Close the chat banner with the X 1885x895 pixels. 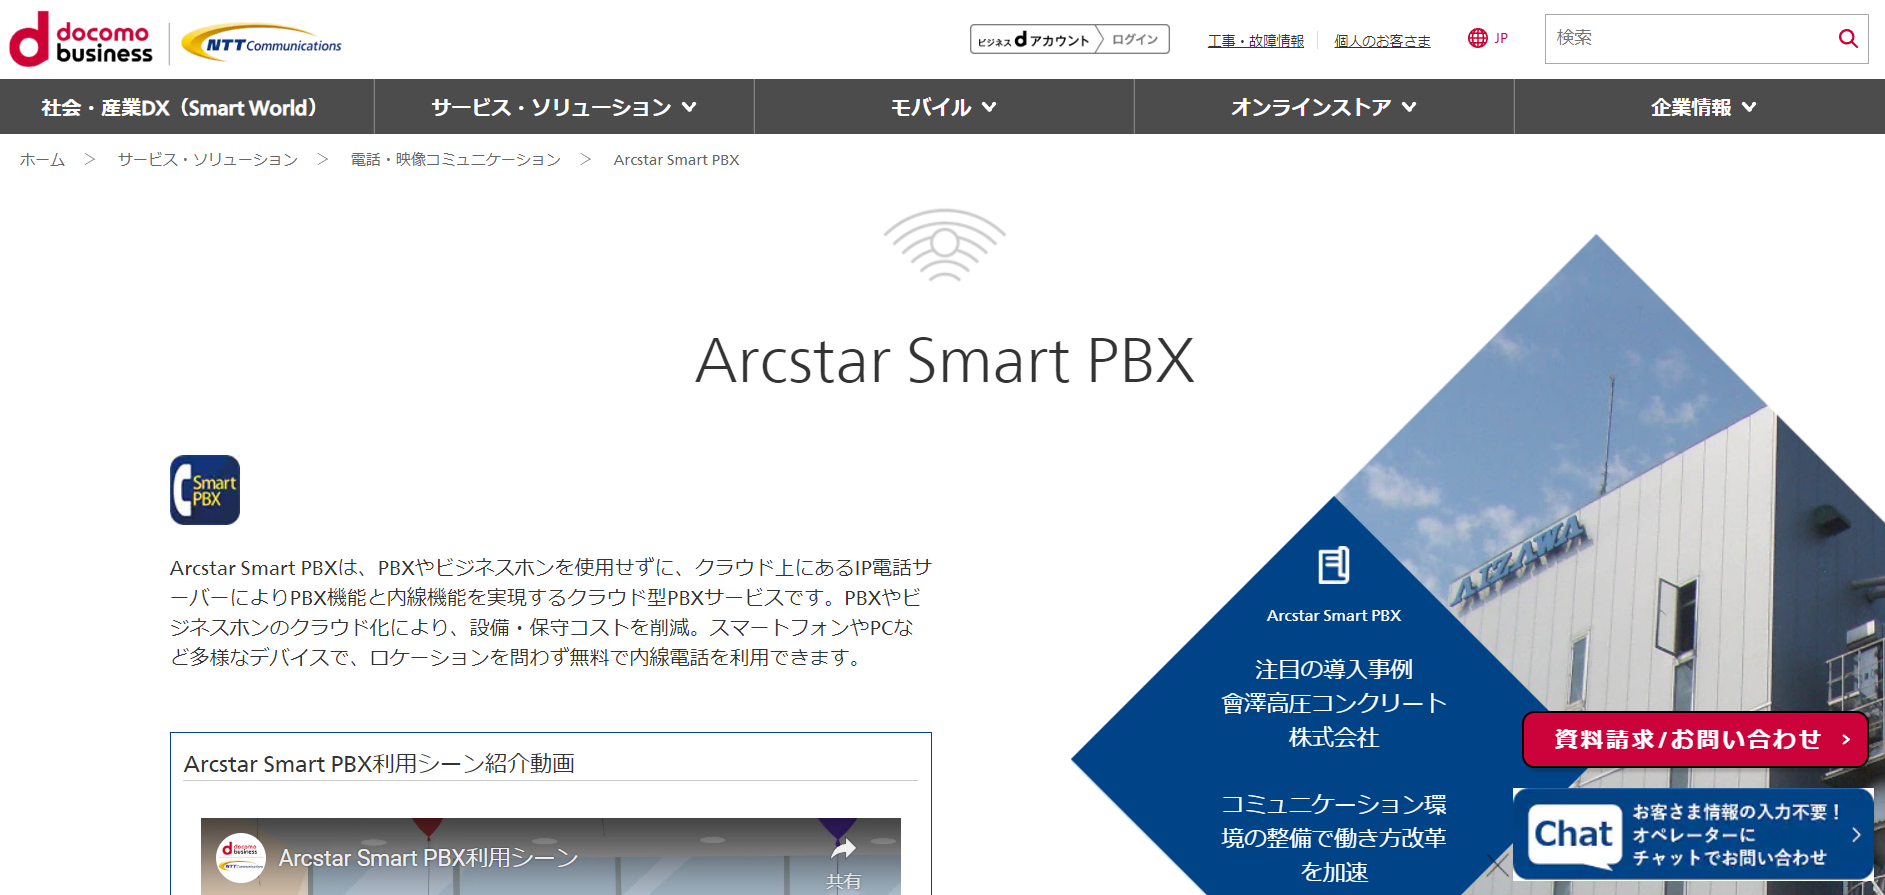(1497, 865)
